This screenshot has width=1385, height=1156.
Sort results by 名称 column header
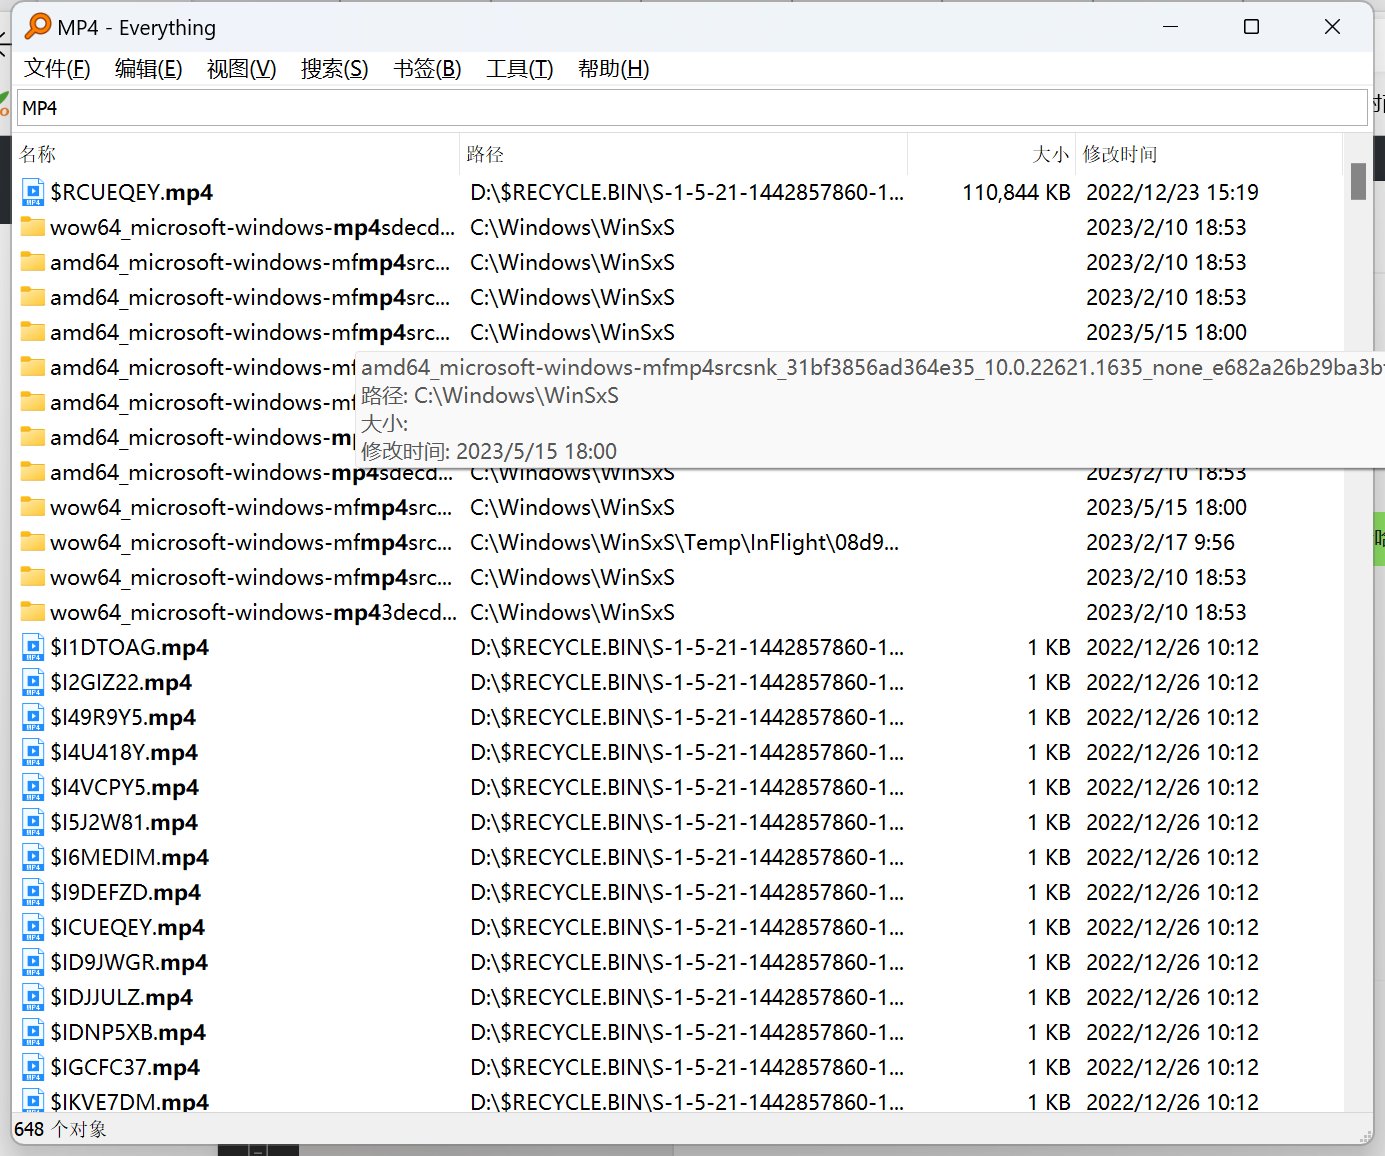pos(237,154)
